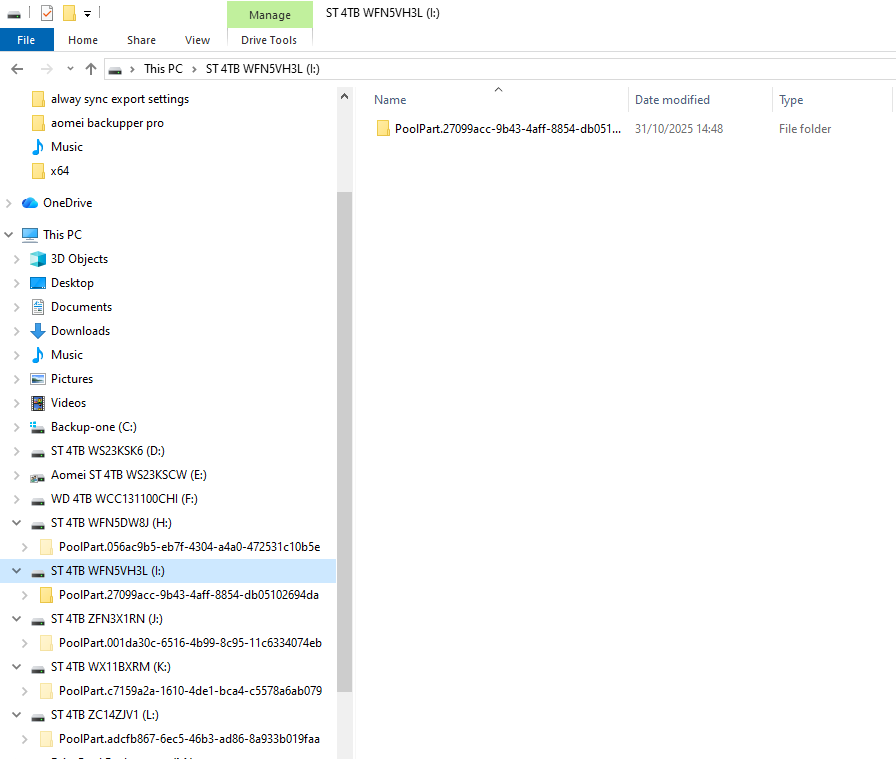Open the OneDrive cloud icon in sidebar
The width and height of the screenshot is (896, 759).
click(x=30, y=203)
